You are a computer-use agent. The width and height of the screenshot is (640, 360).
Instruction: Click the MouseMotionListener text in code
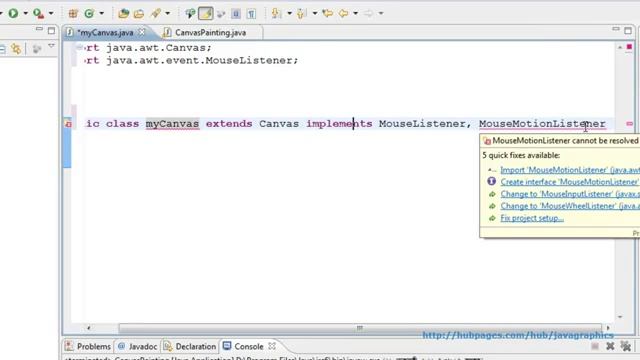(542, 124)
